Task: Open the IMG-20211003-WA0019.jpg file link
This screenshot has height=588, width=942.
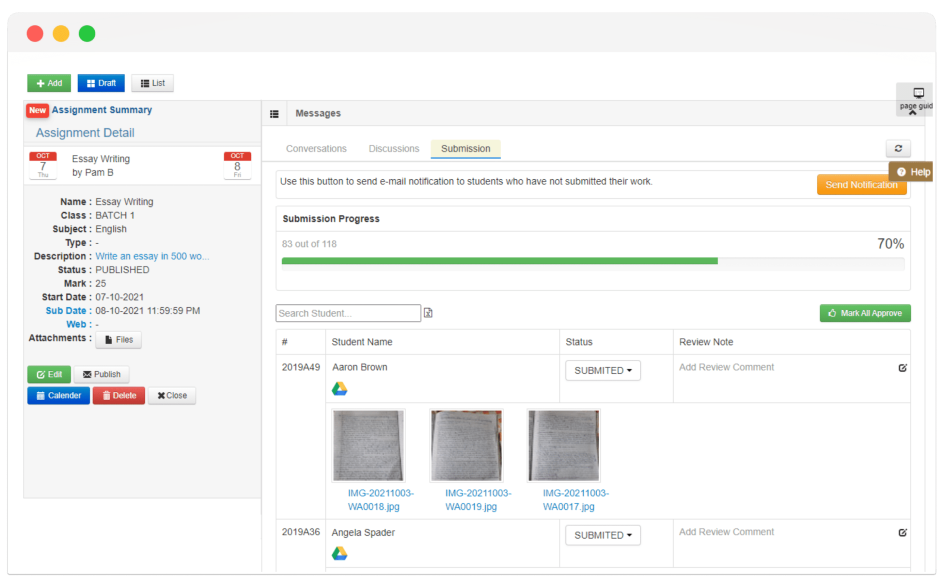Action: 478,500
